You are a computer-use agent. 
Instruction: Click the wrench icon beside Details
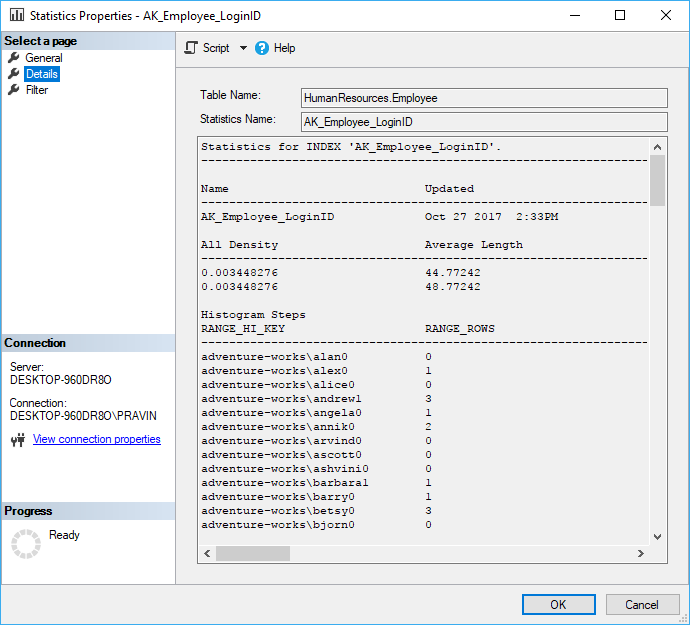(14, 74)
